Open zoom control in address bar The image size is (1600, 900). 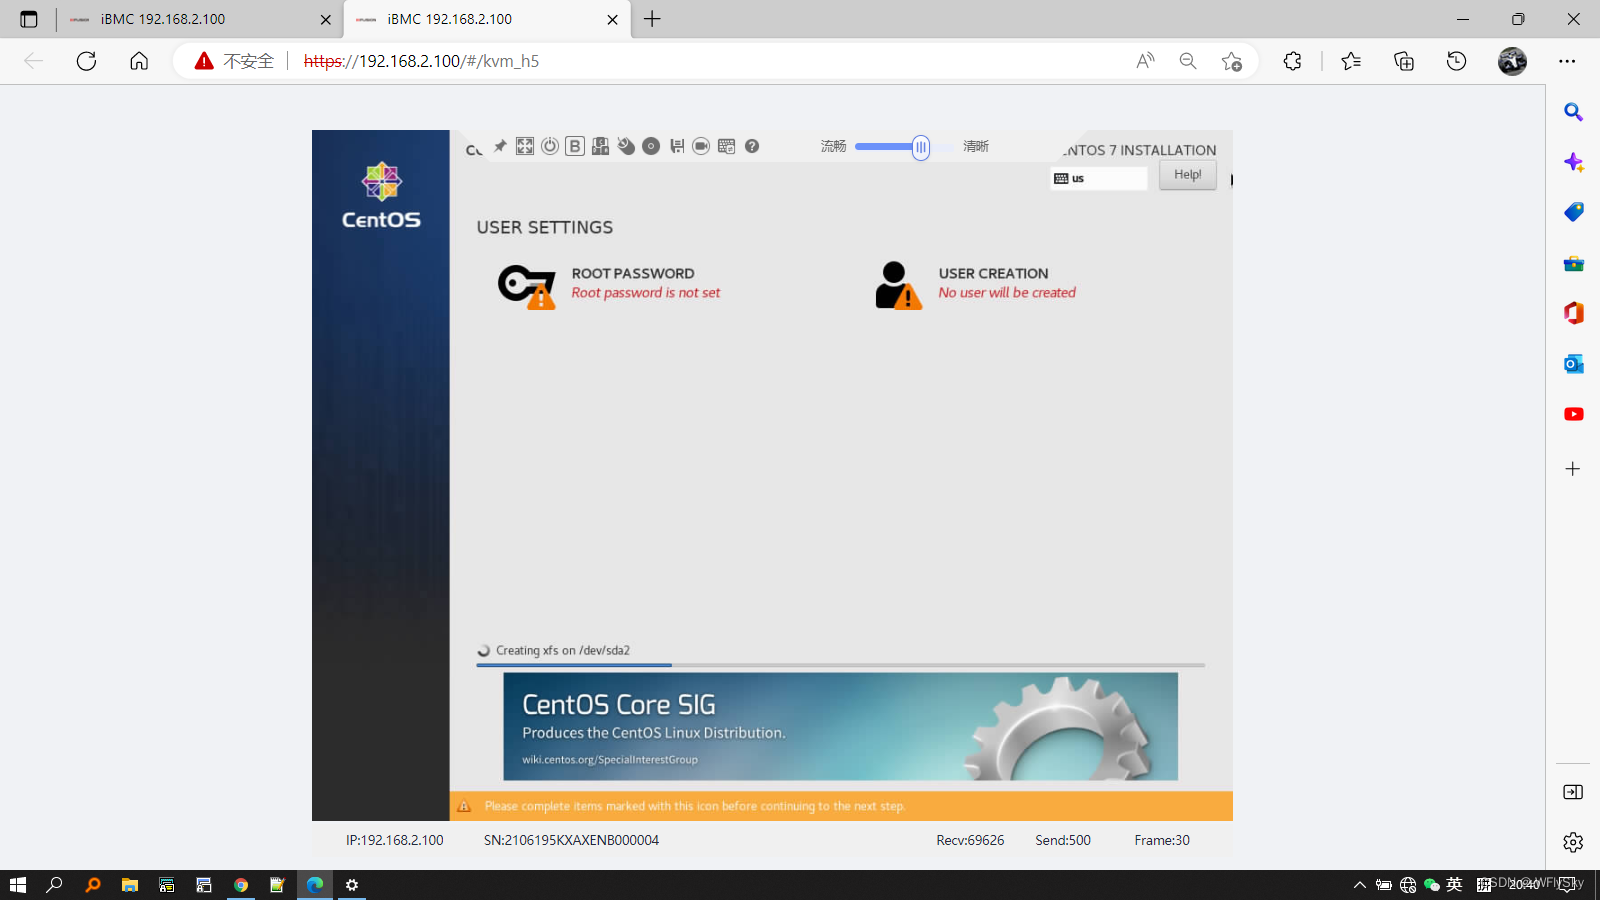click(1188, 61)
